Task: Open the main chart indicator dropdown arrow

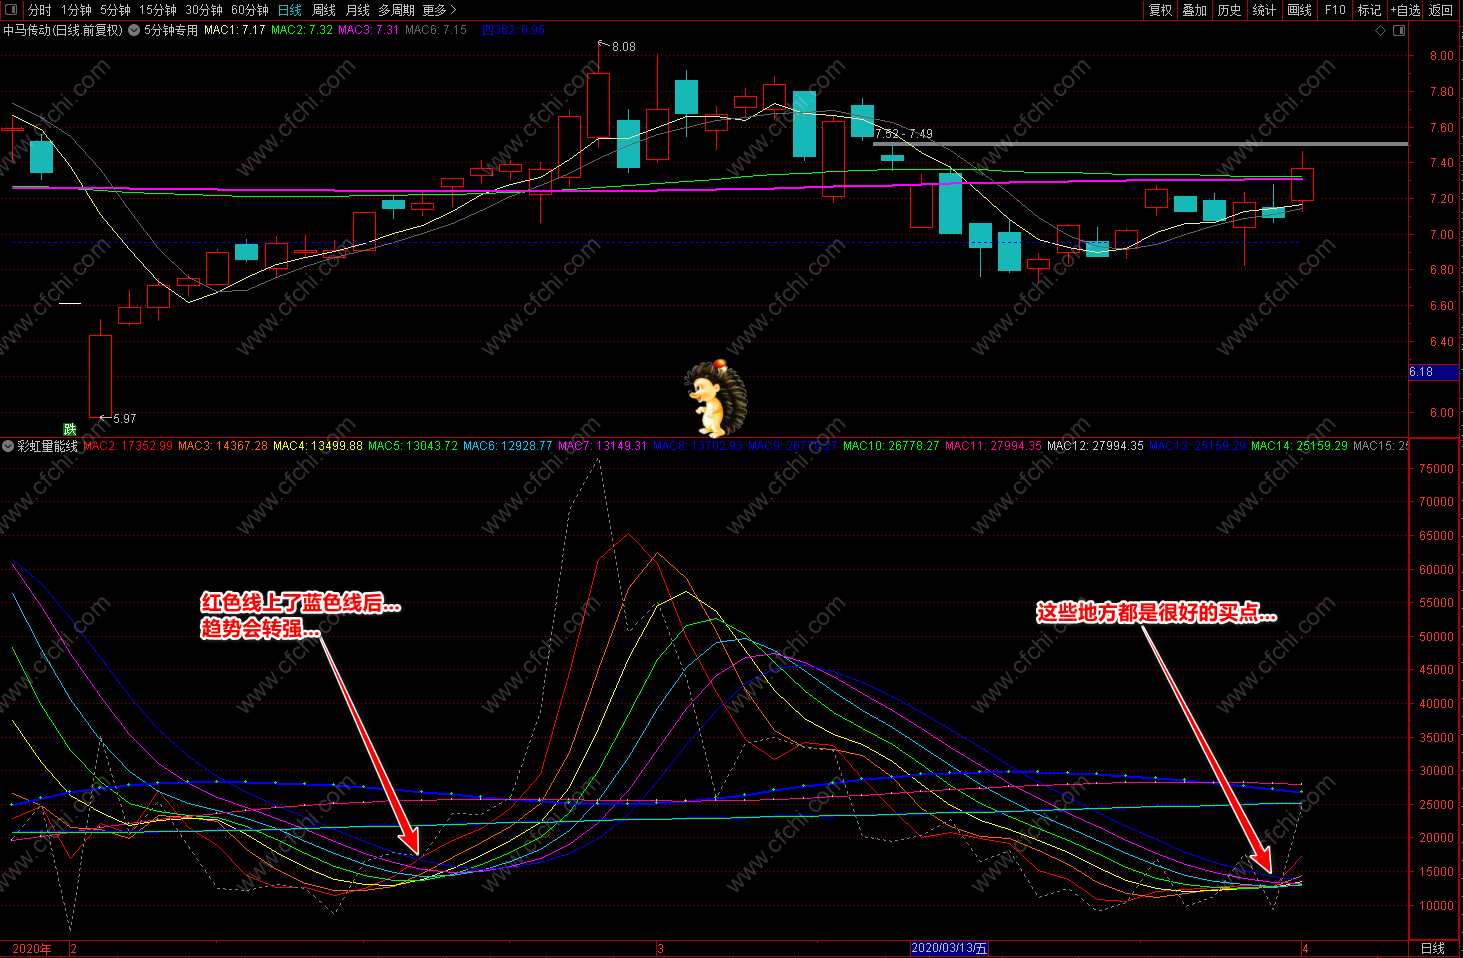Action: click(134, 30)
